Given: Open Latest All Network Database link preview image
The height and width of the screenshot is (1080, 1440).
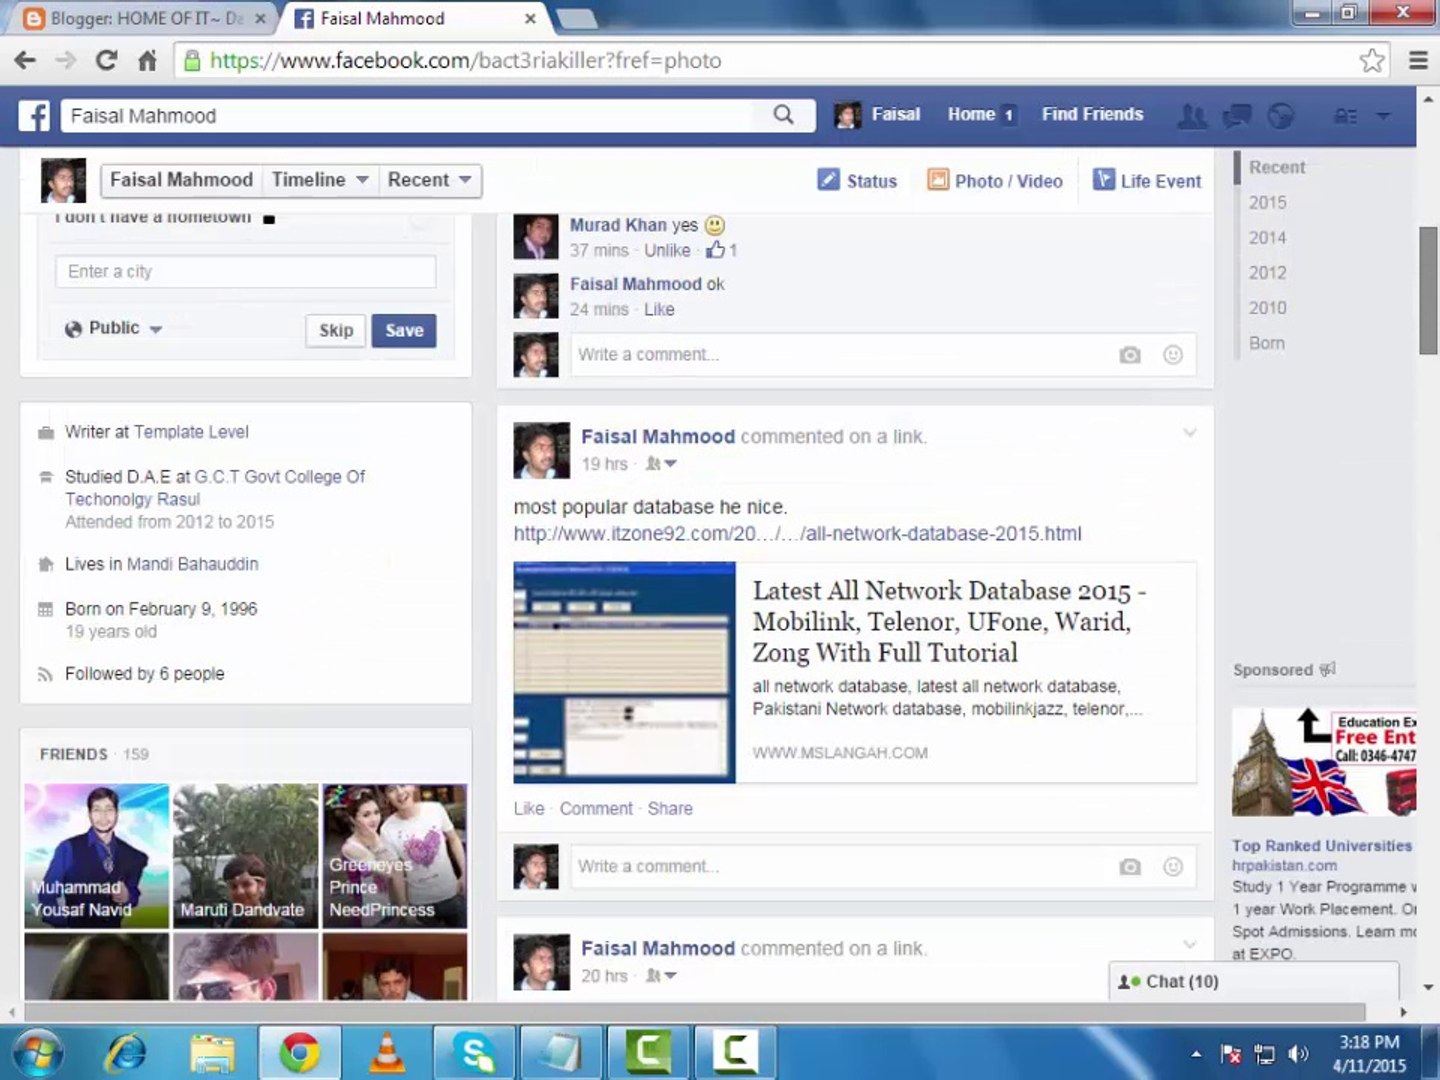Looking at the screenshot, I should point(624,672).
